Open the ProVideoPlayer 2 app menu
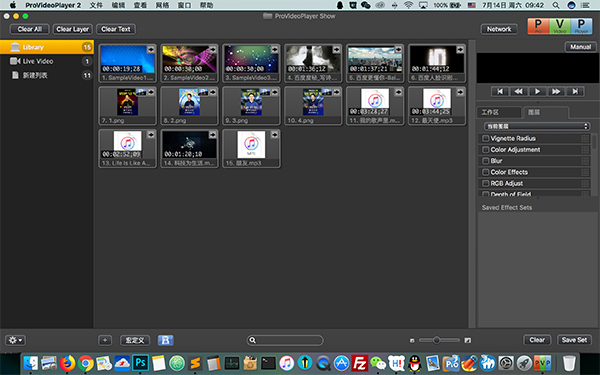This screenshot has height=375, width=600. click(53, 5)
